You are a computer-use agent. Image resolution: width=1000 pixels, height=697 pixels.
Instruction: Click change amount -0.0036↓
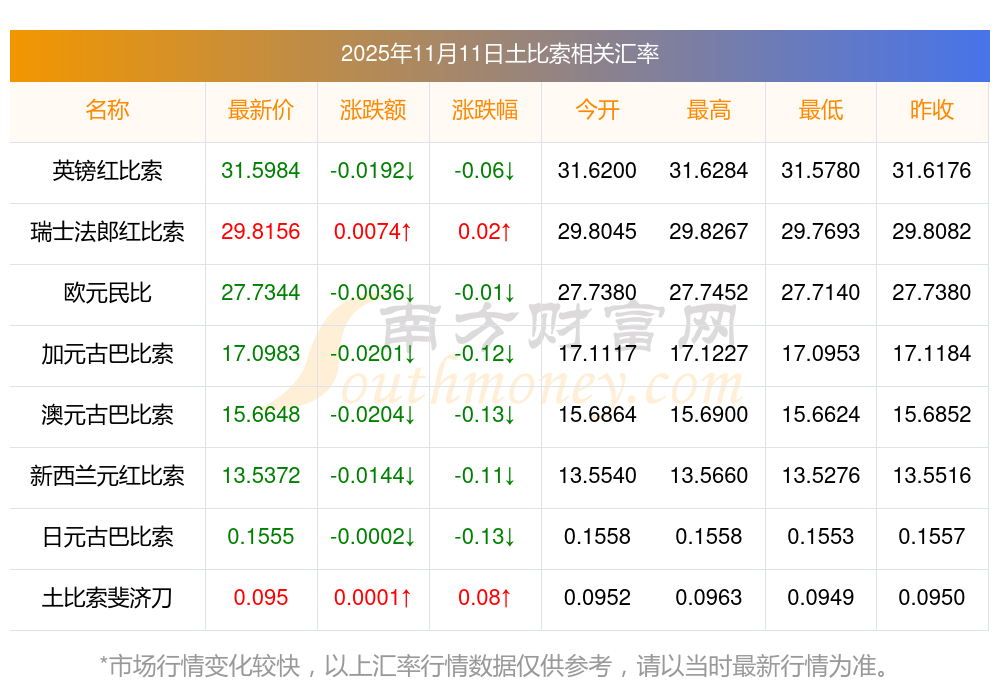tap(372, 293)
